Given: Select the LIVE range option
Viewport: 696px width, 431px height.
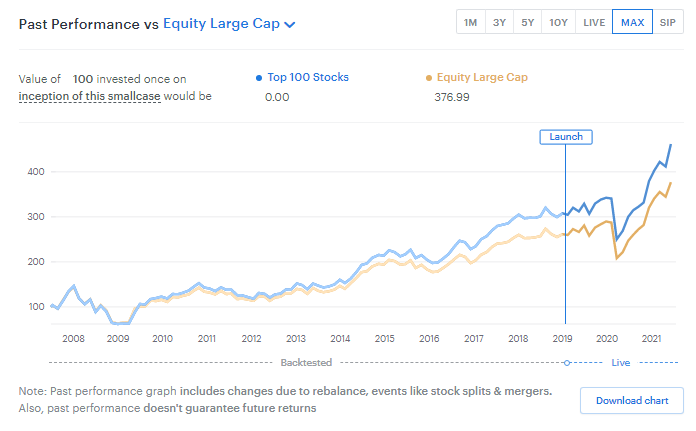Looking at the screenshot, I should tap(594, 23).
